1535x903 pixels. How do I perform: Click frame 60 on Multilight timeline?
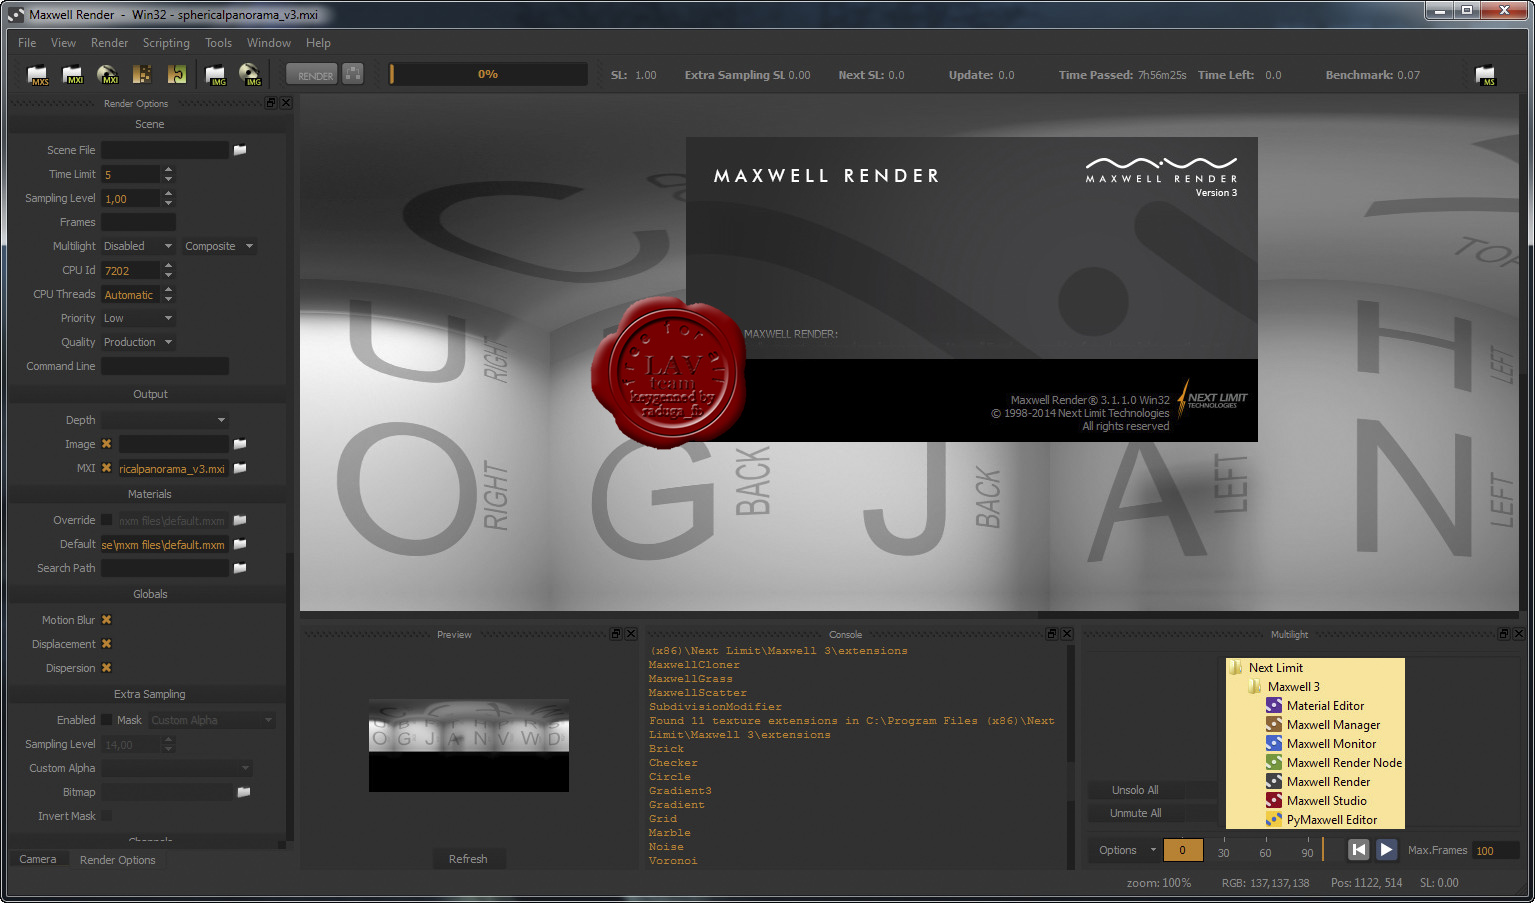pyautogui.click(x=1265, y=853)
